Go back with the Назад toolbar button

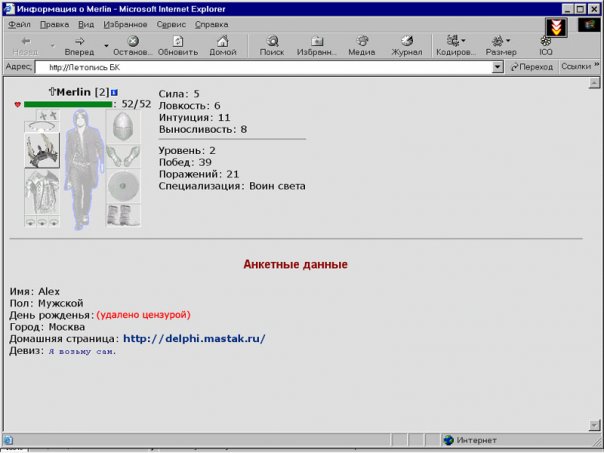pos(25,46)
